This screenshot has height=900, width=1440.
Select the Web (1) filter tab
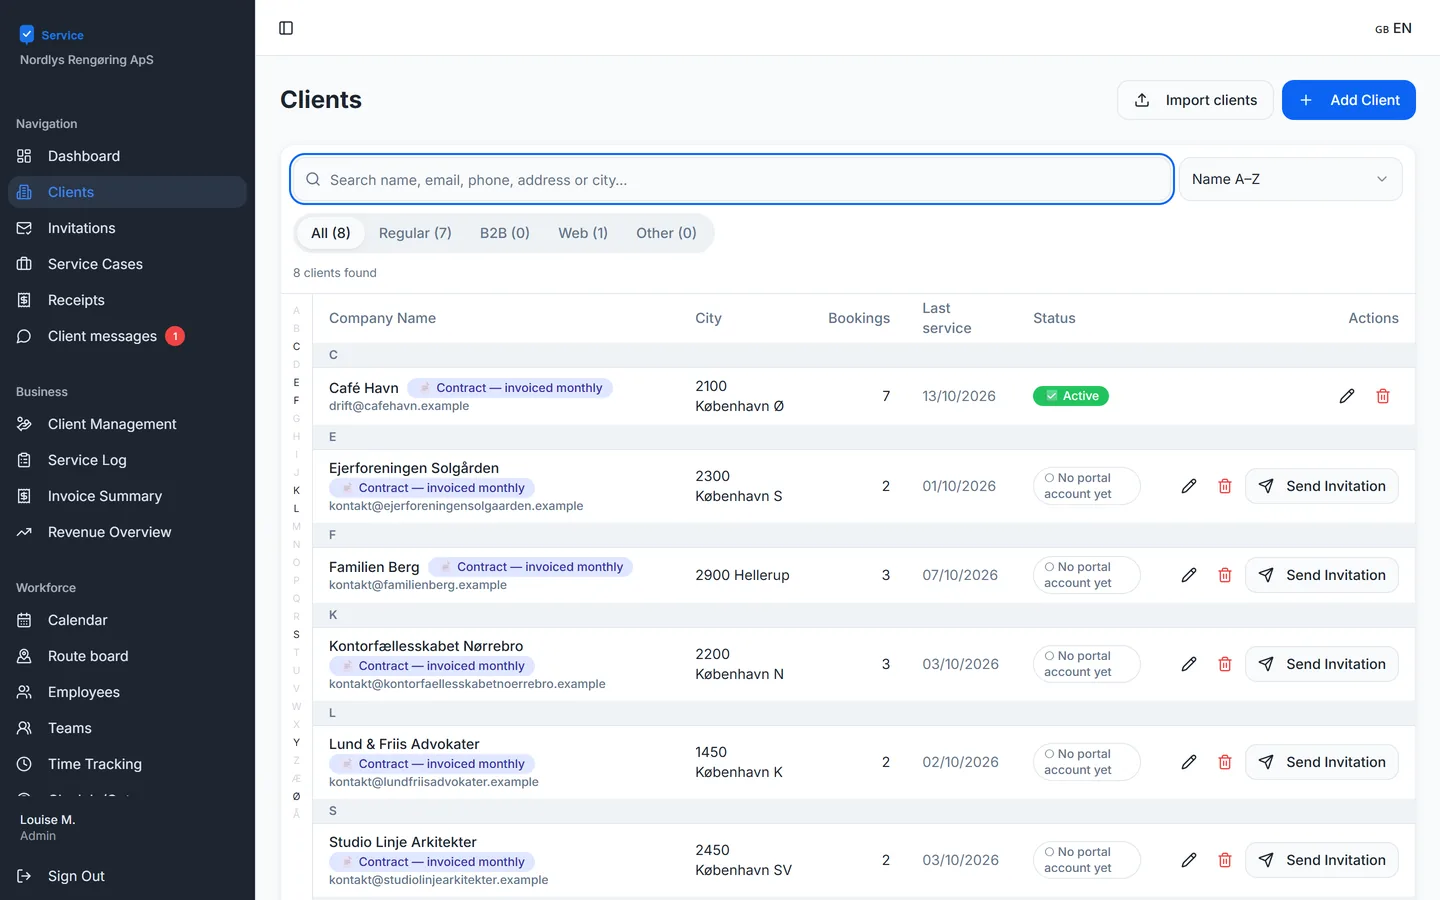pyautogui.click(x=583, y=233)
